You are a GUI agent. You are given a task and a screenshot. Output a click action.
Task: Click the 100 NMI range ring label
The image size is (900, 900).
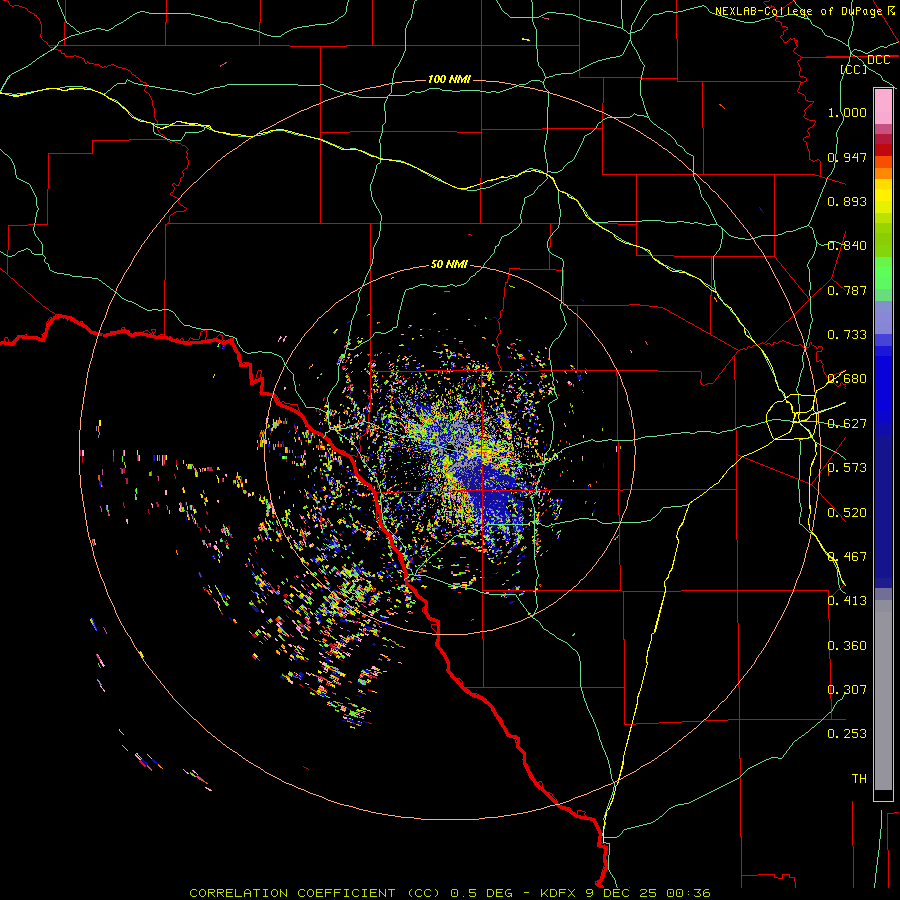click(x=449, y=79)
